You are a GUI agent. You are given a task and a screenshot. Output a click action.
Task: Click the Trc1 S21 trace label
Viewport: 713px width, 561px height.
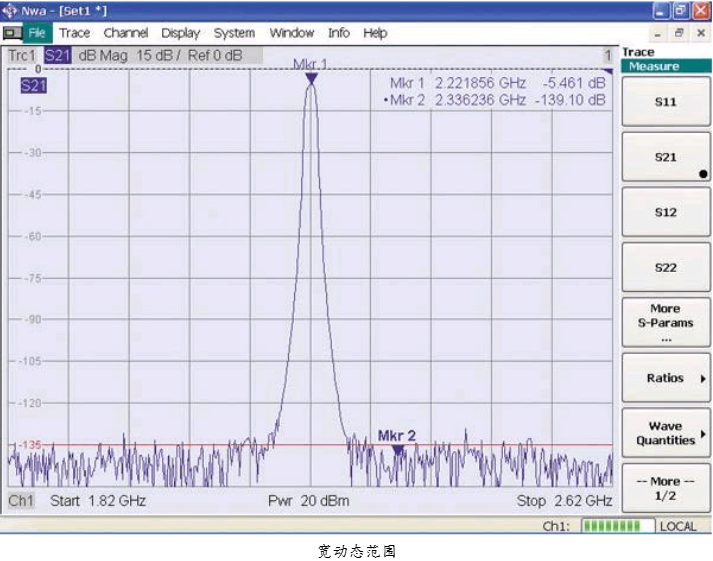point(40,56)
